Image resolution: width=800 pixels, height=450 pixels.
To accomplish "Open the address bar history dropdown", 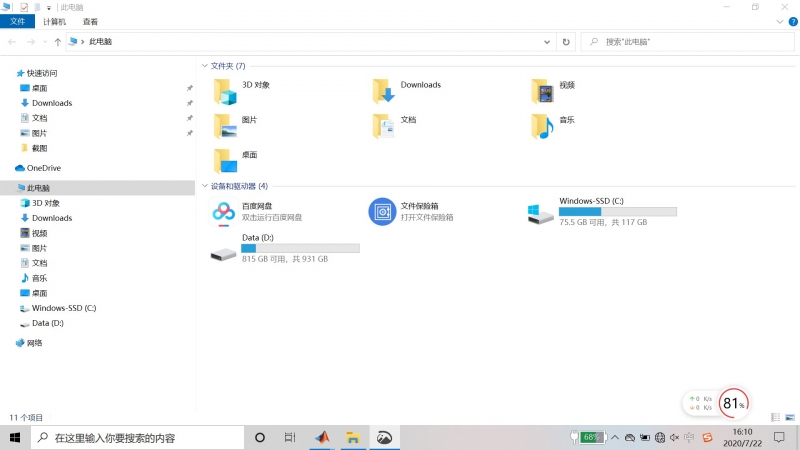I will pos(547,42).
